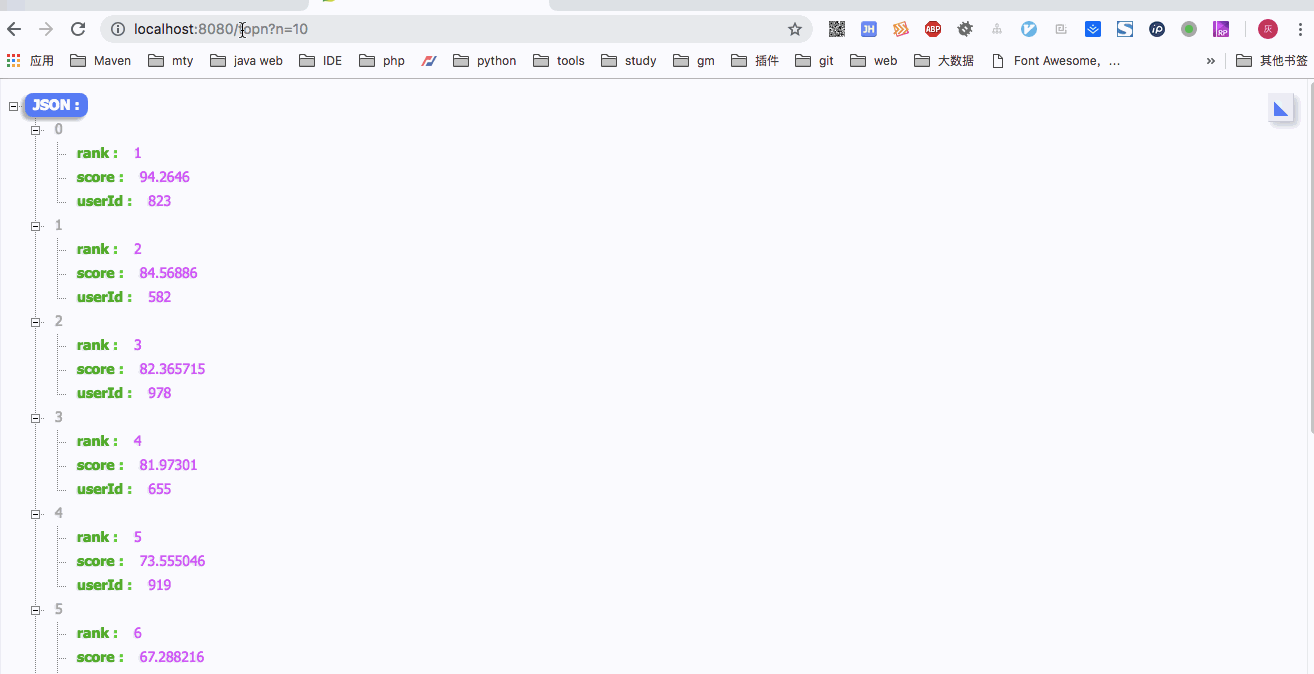Click the JSON root label button

(x=56, y=105)
